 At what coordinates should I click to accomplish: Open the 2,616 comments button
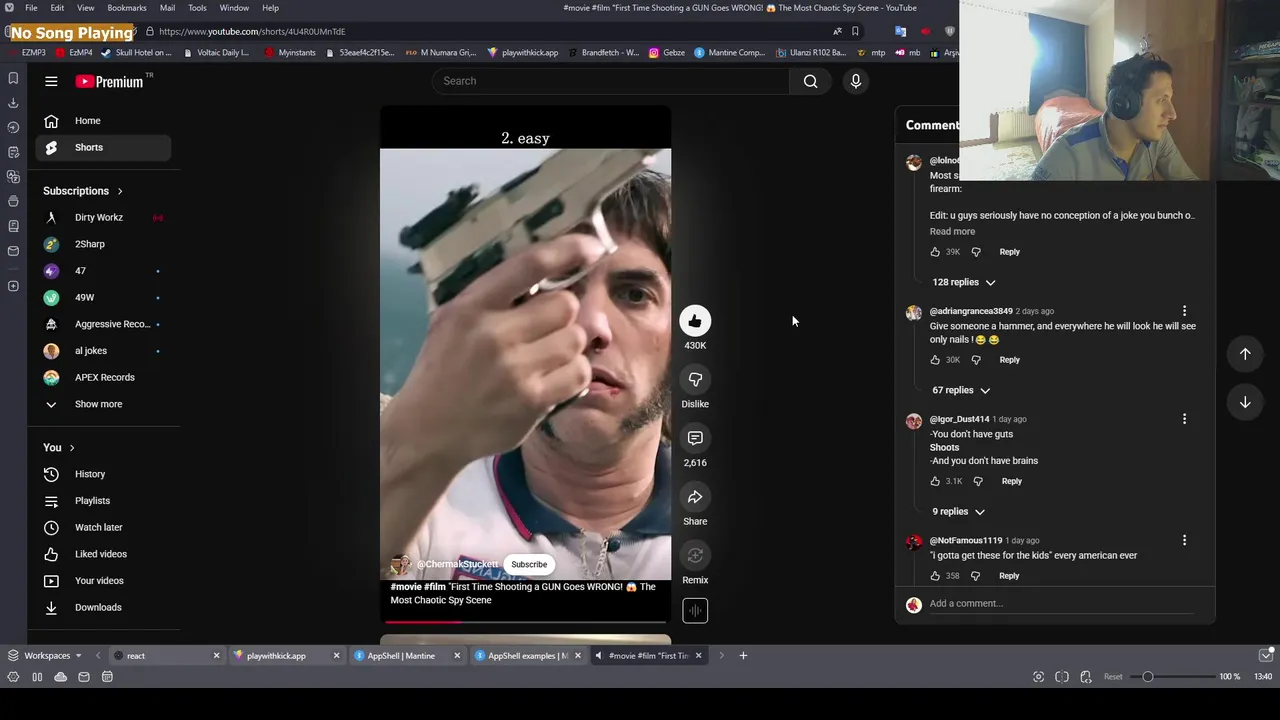[695, 438]
